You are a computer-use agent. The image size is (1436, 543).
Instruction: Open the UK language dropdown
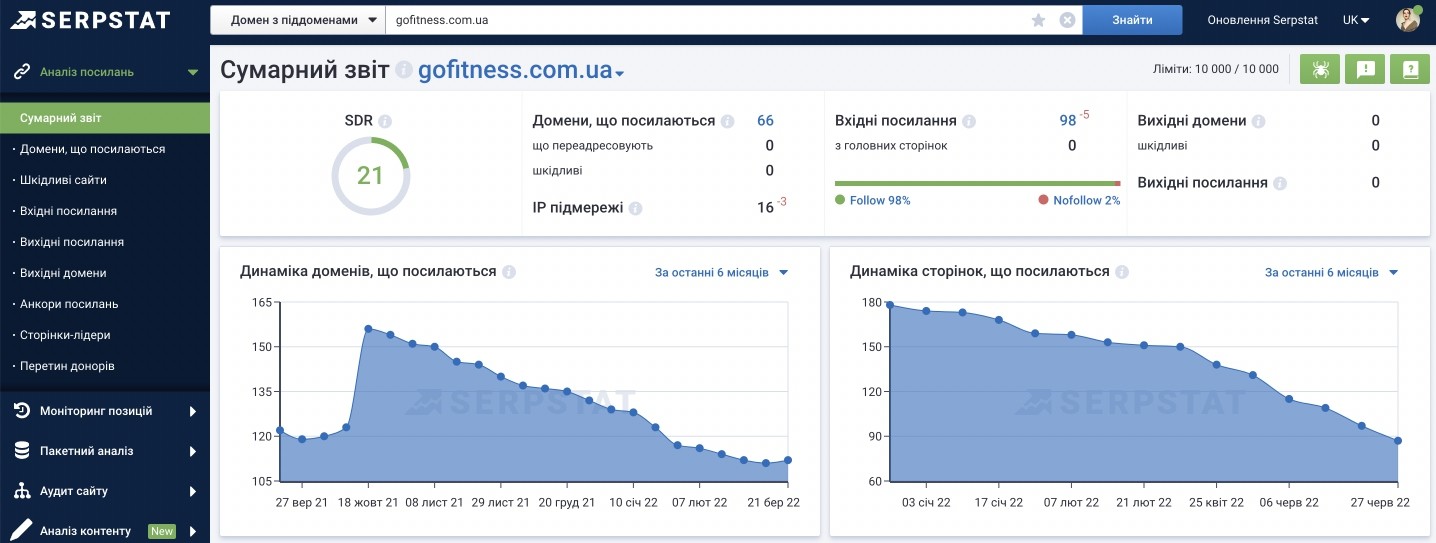[x=1356, y=20]
